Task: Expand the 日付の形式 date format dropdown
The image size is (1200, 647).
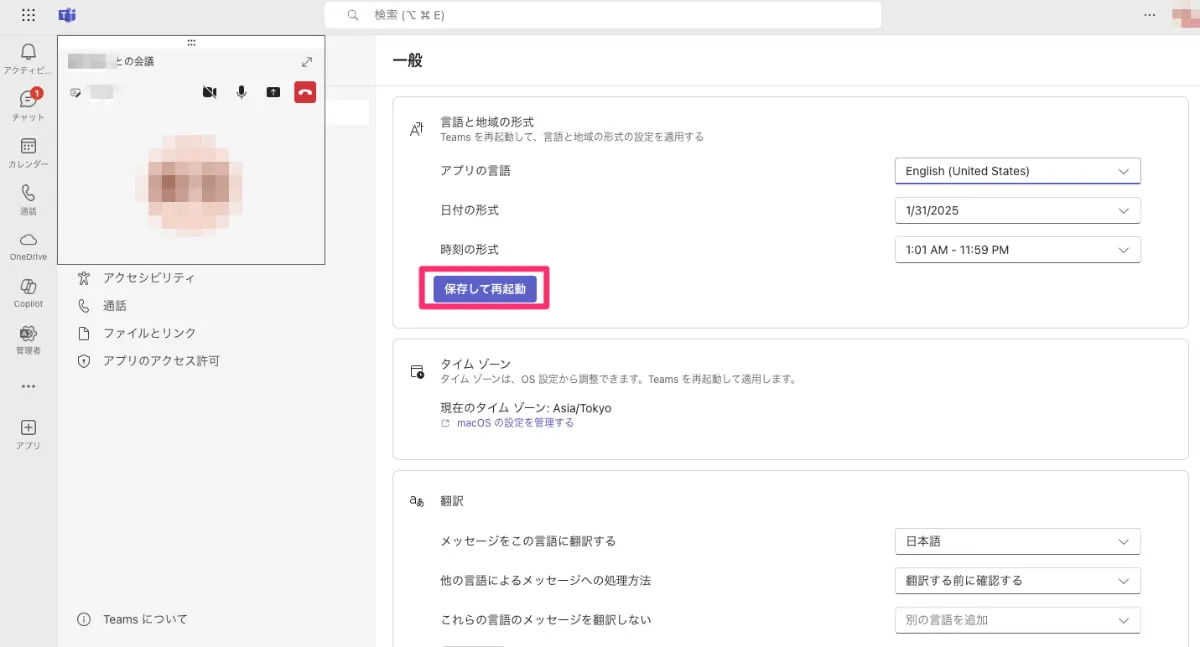Action: click(x=1017, y=210)
